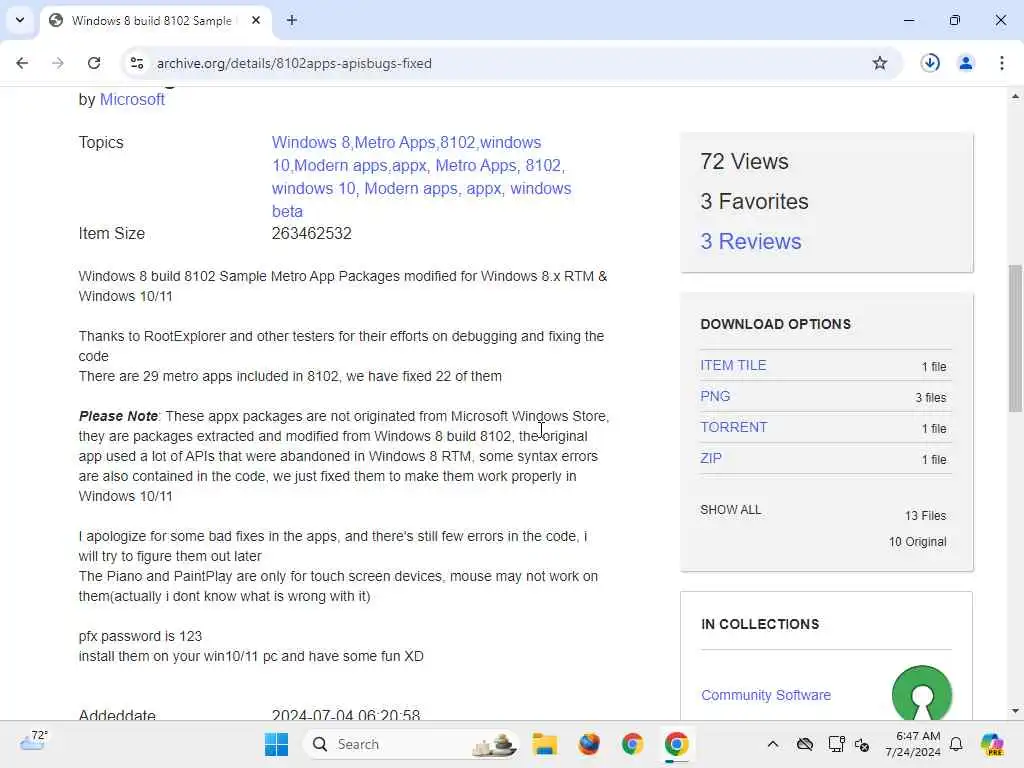Open the 'Windows 8' topic link

click(311, 142)
